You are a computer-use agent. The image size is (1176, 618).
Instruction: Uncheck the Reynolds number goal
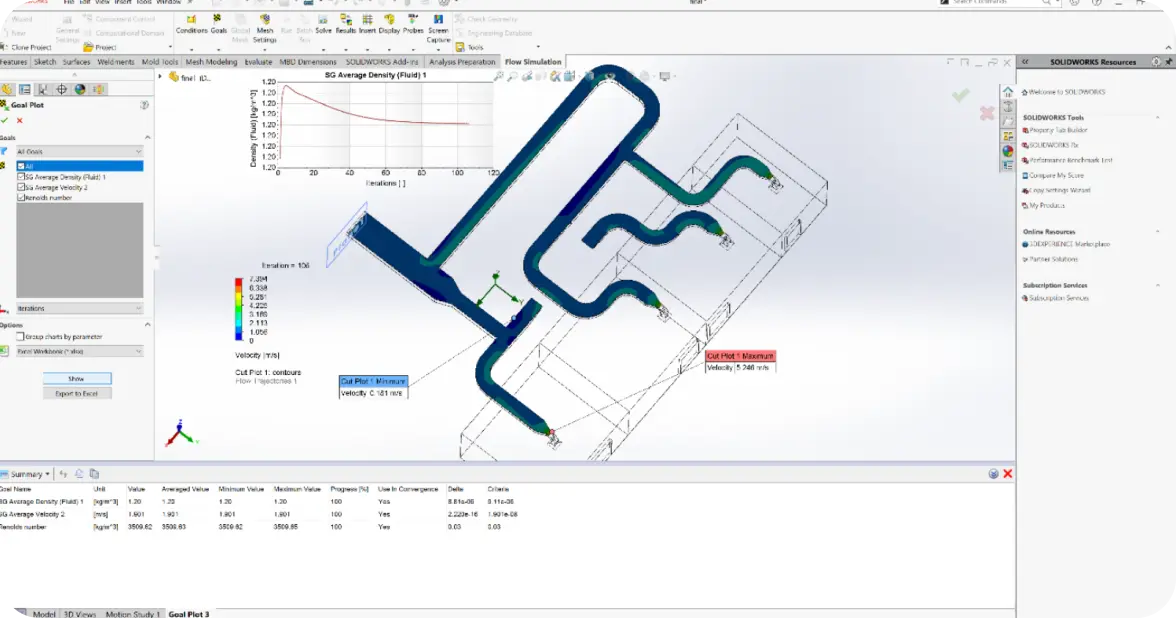coord(21,197)
